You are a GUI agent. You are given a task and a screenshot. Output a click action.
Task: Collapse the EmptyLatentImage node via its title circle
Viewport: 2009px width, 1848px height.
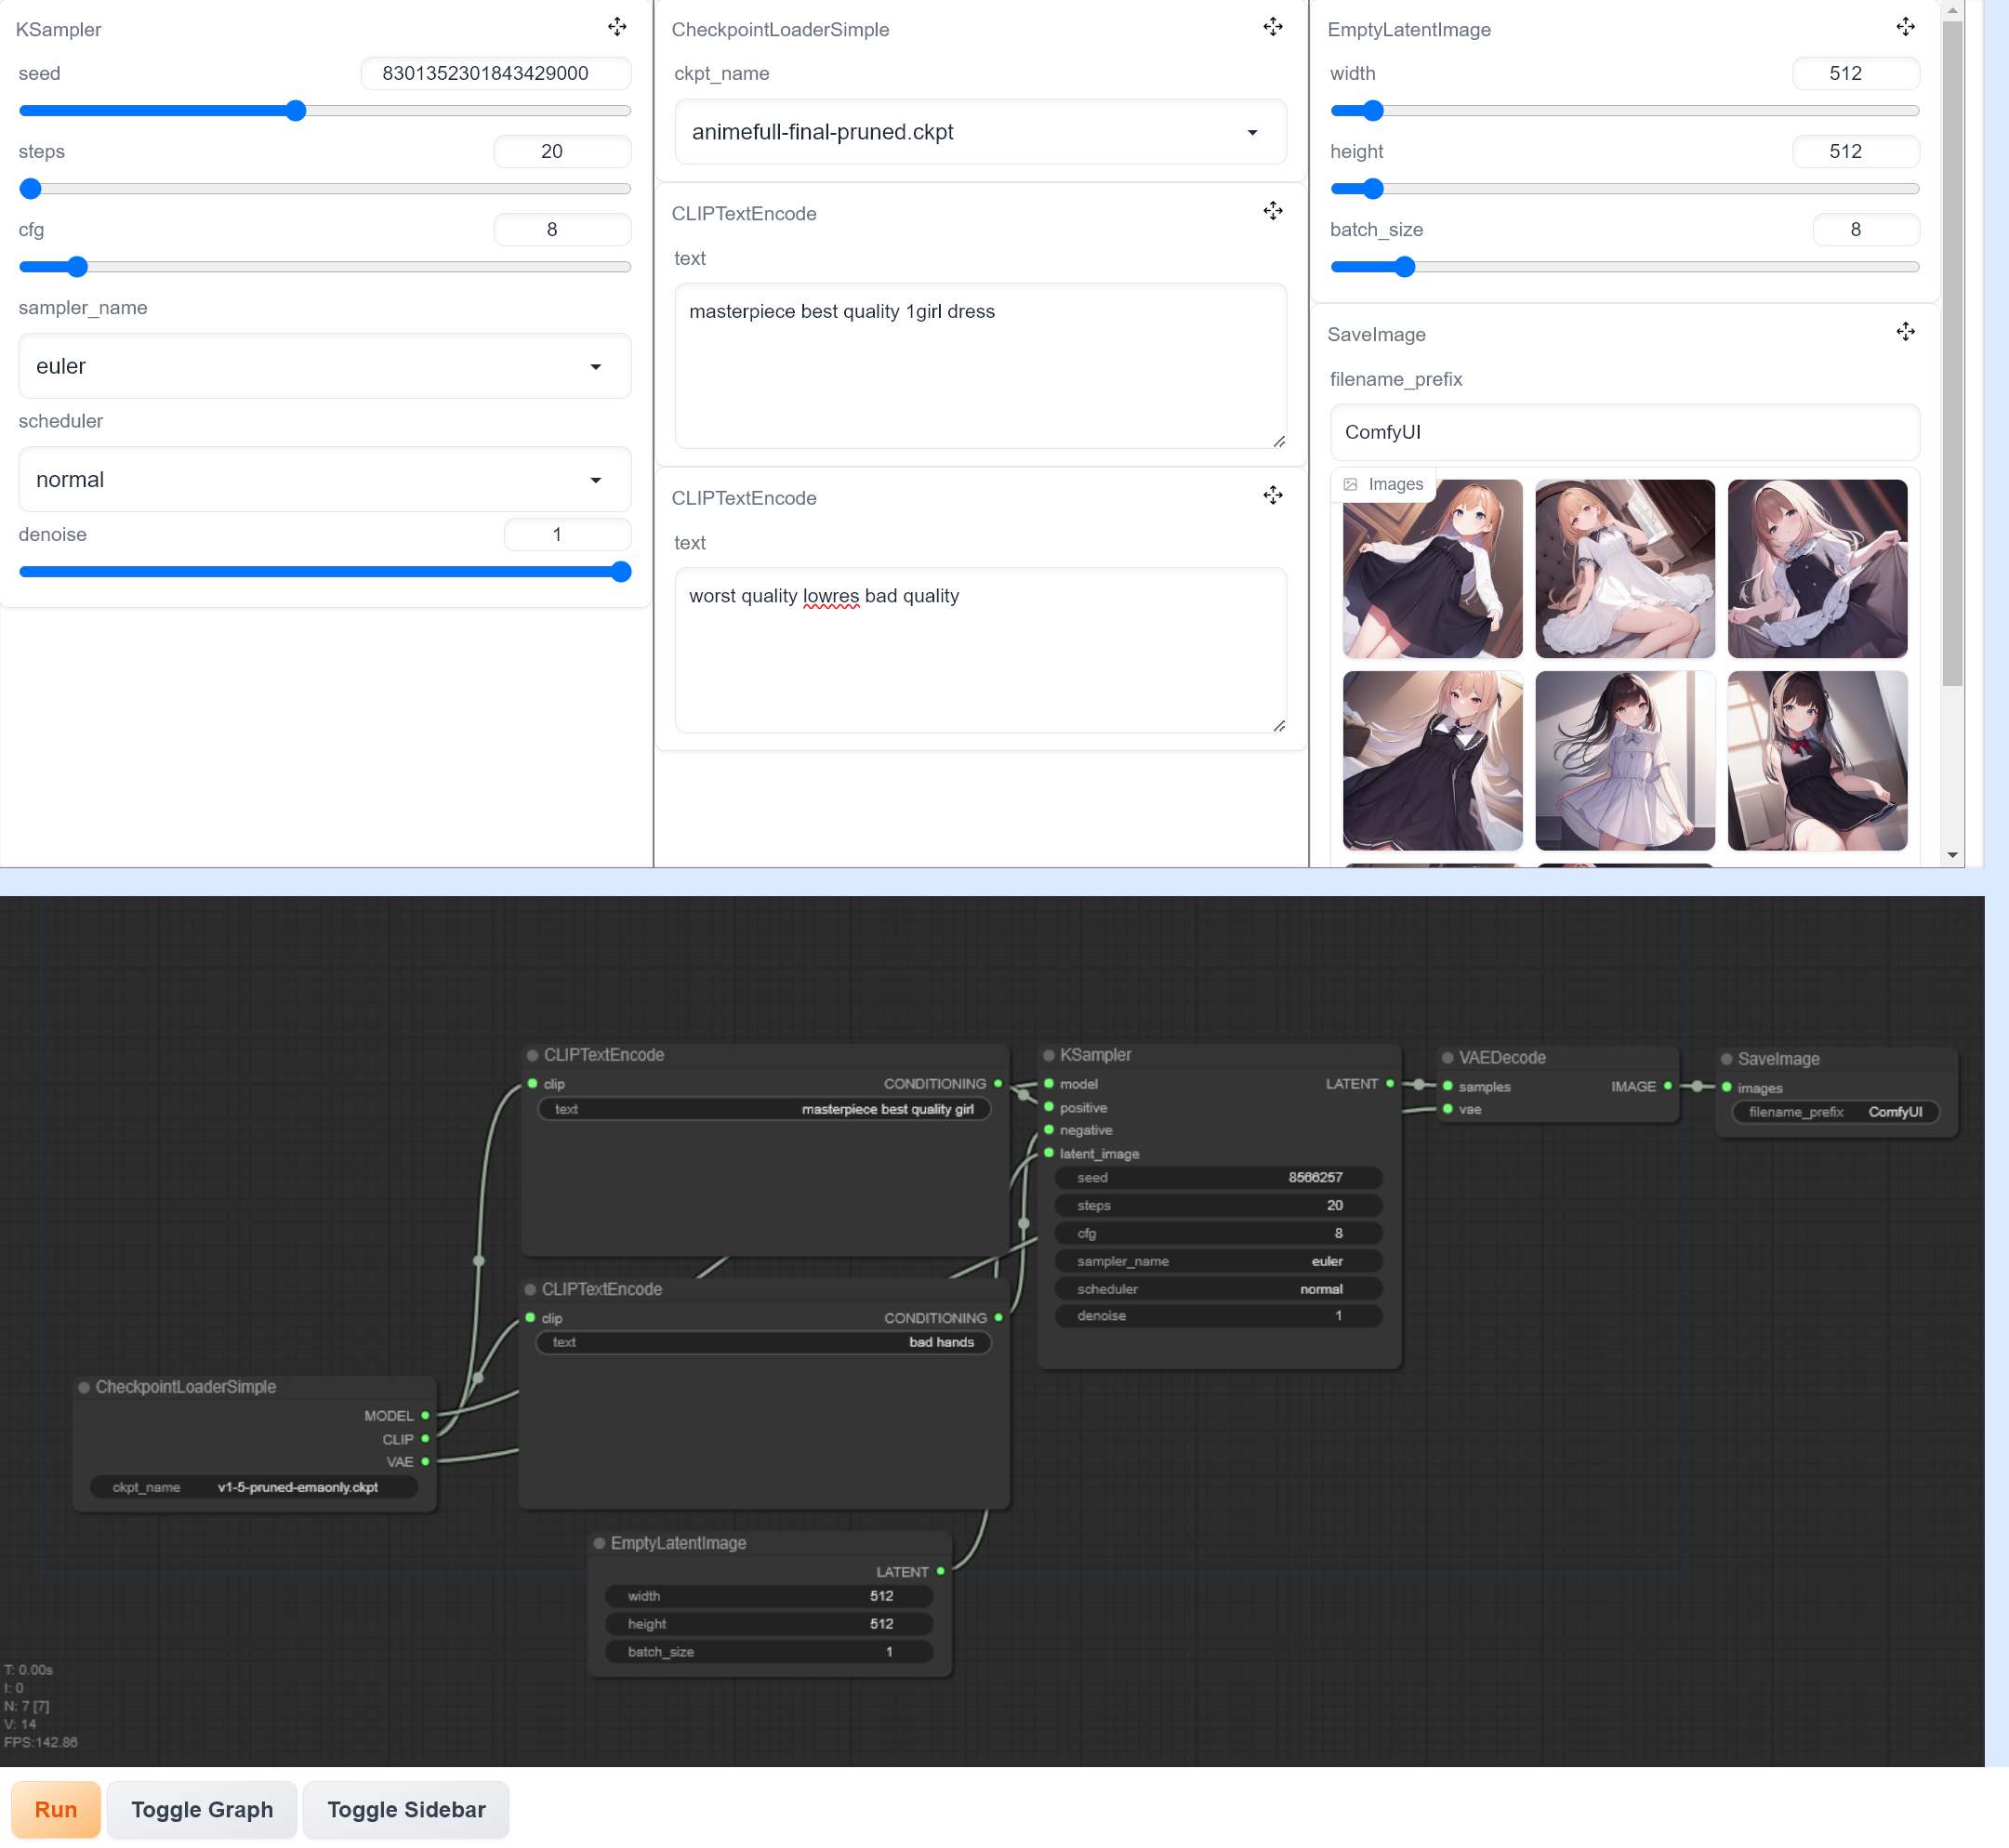598,1543
